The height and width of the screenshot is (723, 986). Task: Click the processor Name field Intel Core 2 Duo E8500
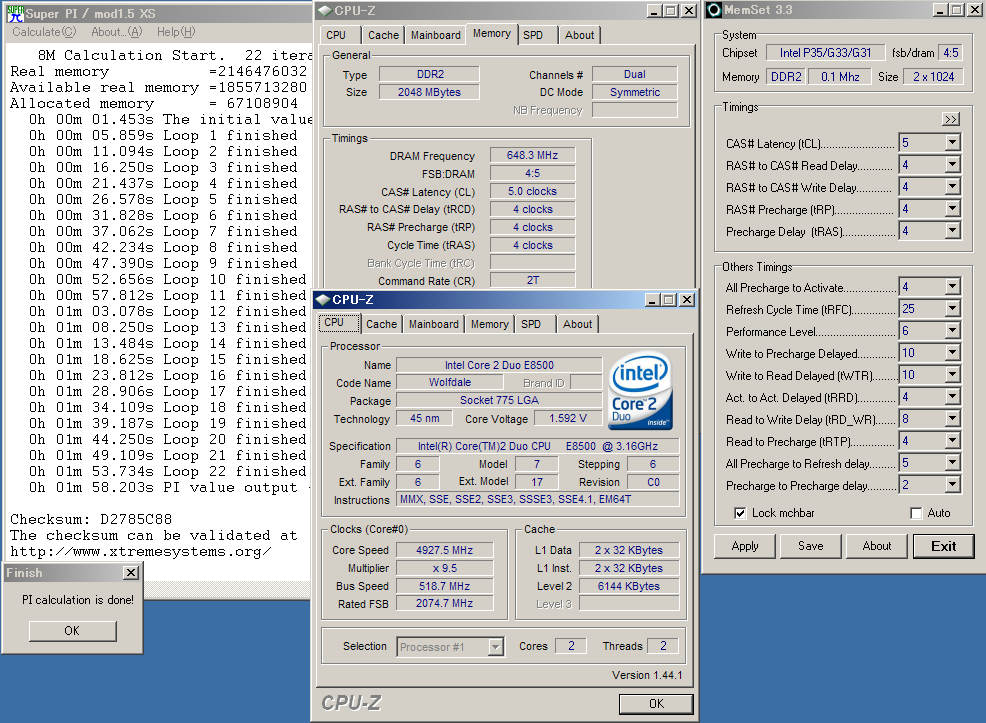point(499,365)
